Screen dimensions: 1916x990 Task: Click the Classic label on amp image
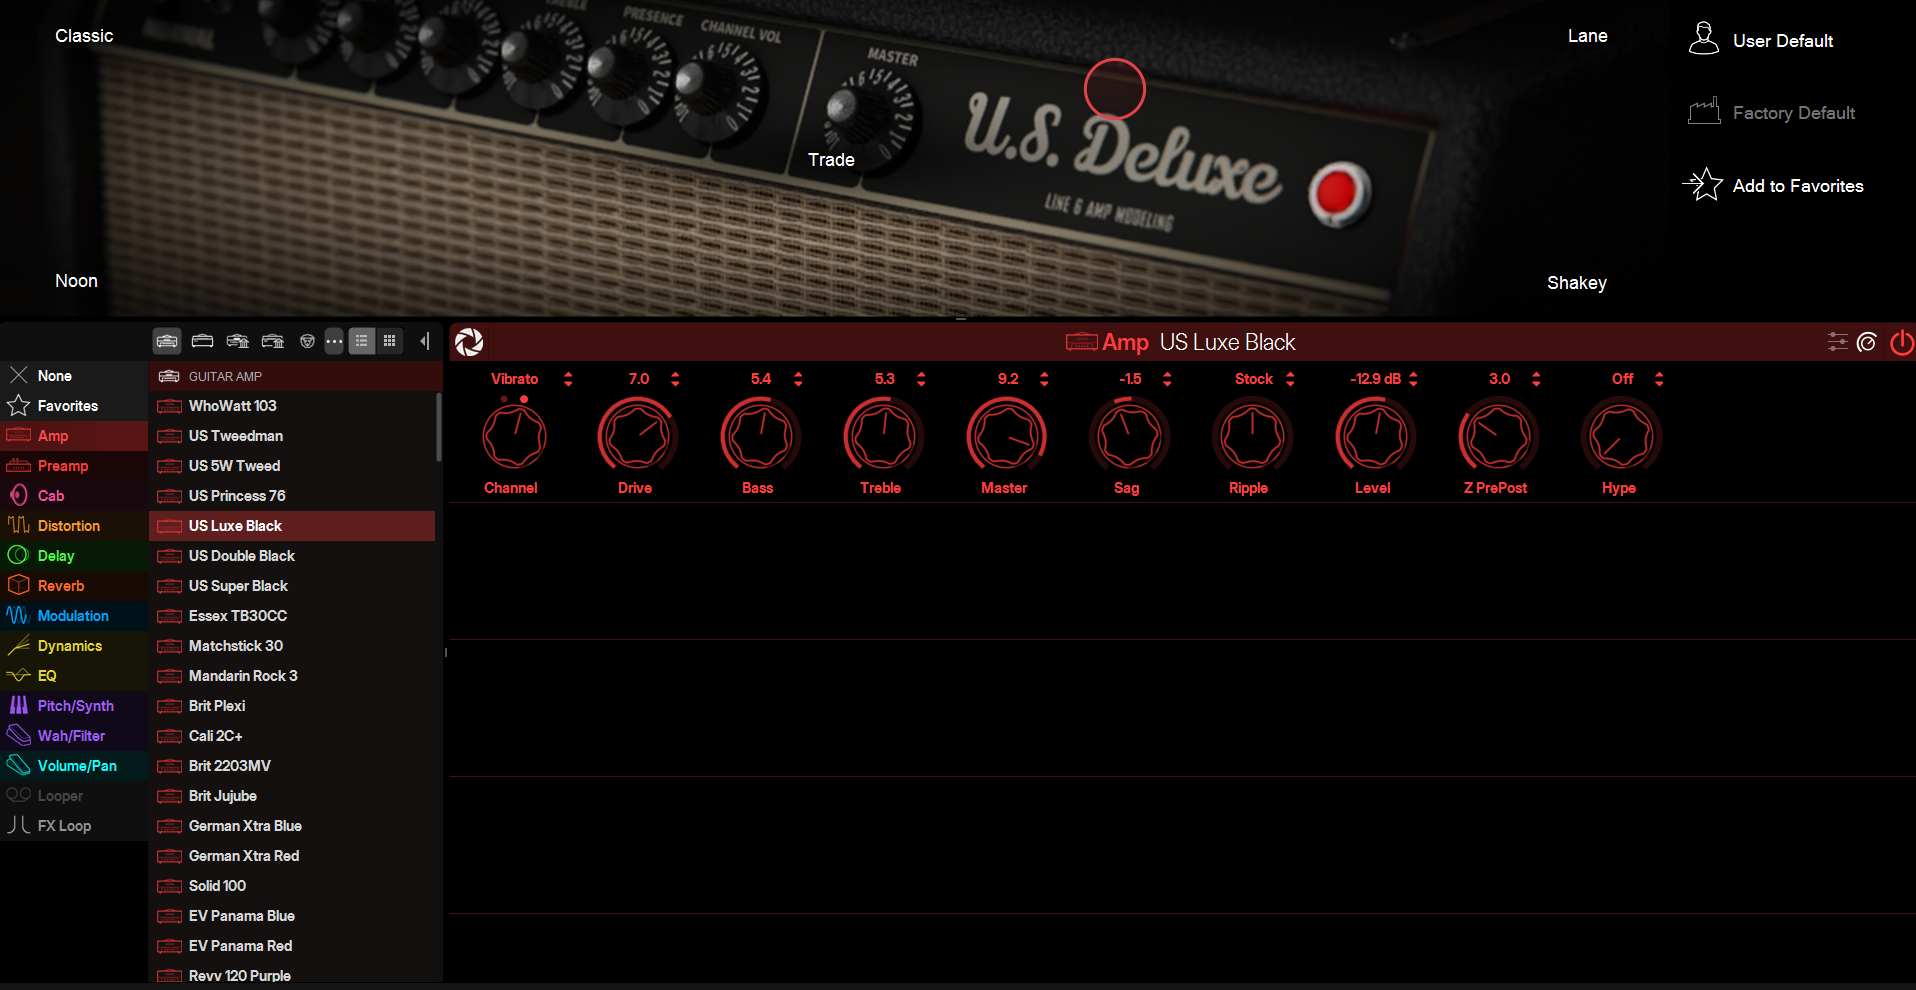[x=84, y=36]
